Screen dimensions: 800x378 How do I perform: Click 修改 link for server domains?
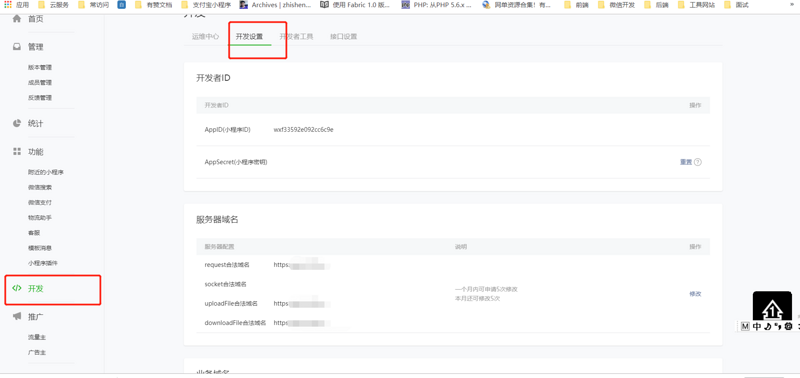(695, 294)
